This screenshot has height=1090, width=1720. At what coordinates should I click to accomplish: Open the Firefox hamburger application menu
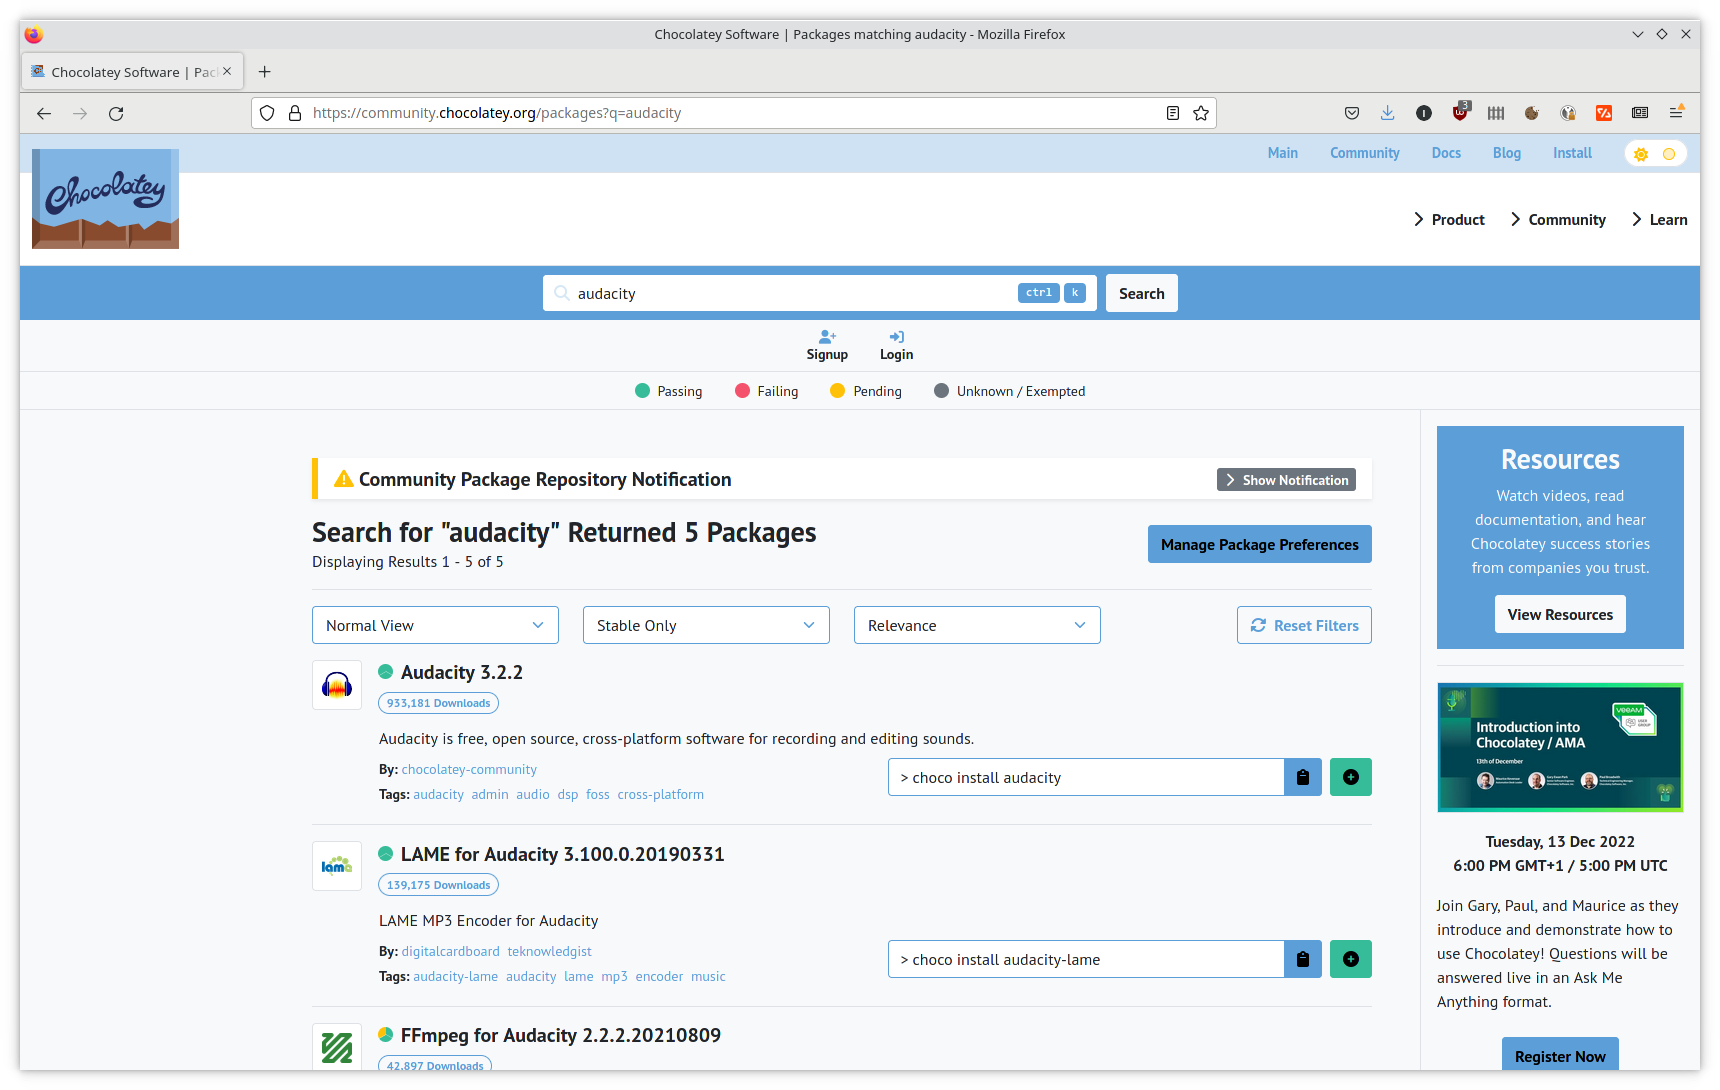coord(1676,113)
